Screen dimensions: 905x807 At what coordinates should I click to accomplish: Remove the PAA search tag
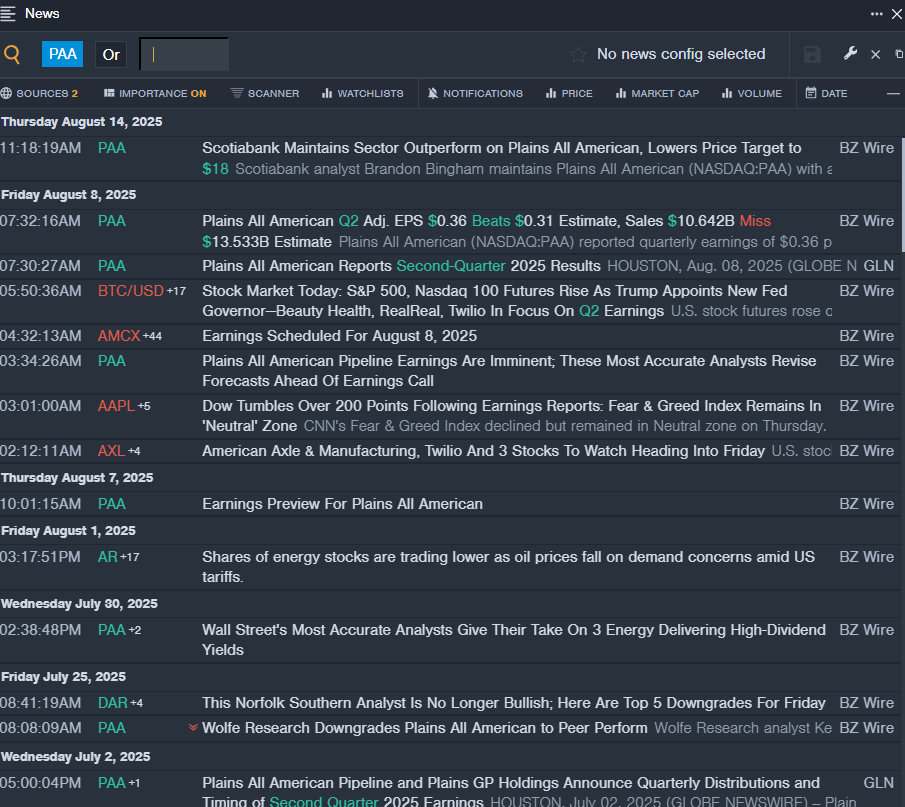[62, 54]
